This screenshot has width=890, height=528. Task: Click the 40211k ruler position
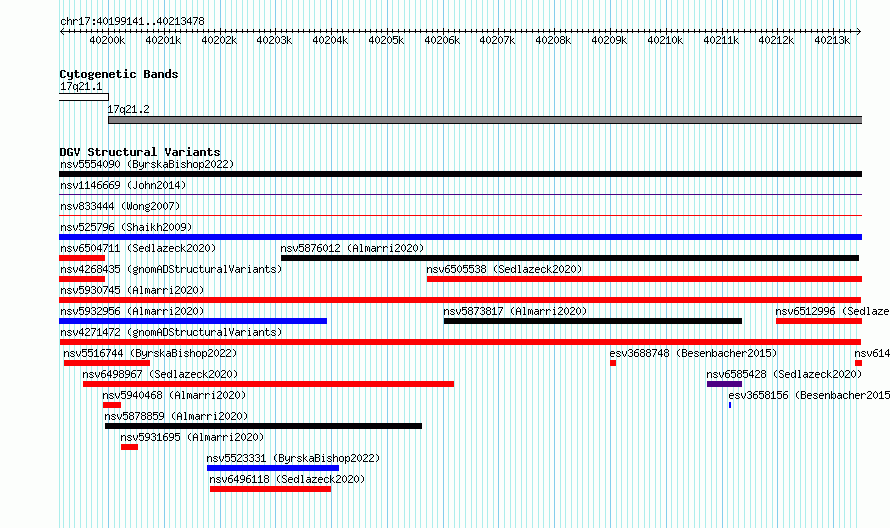[x=721, y=40]
